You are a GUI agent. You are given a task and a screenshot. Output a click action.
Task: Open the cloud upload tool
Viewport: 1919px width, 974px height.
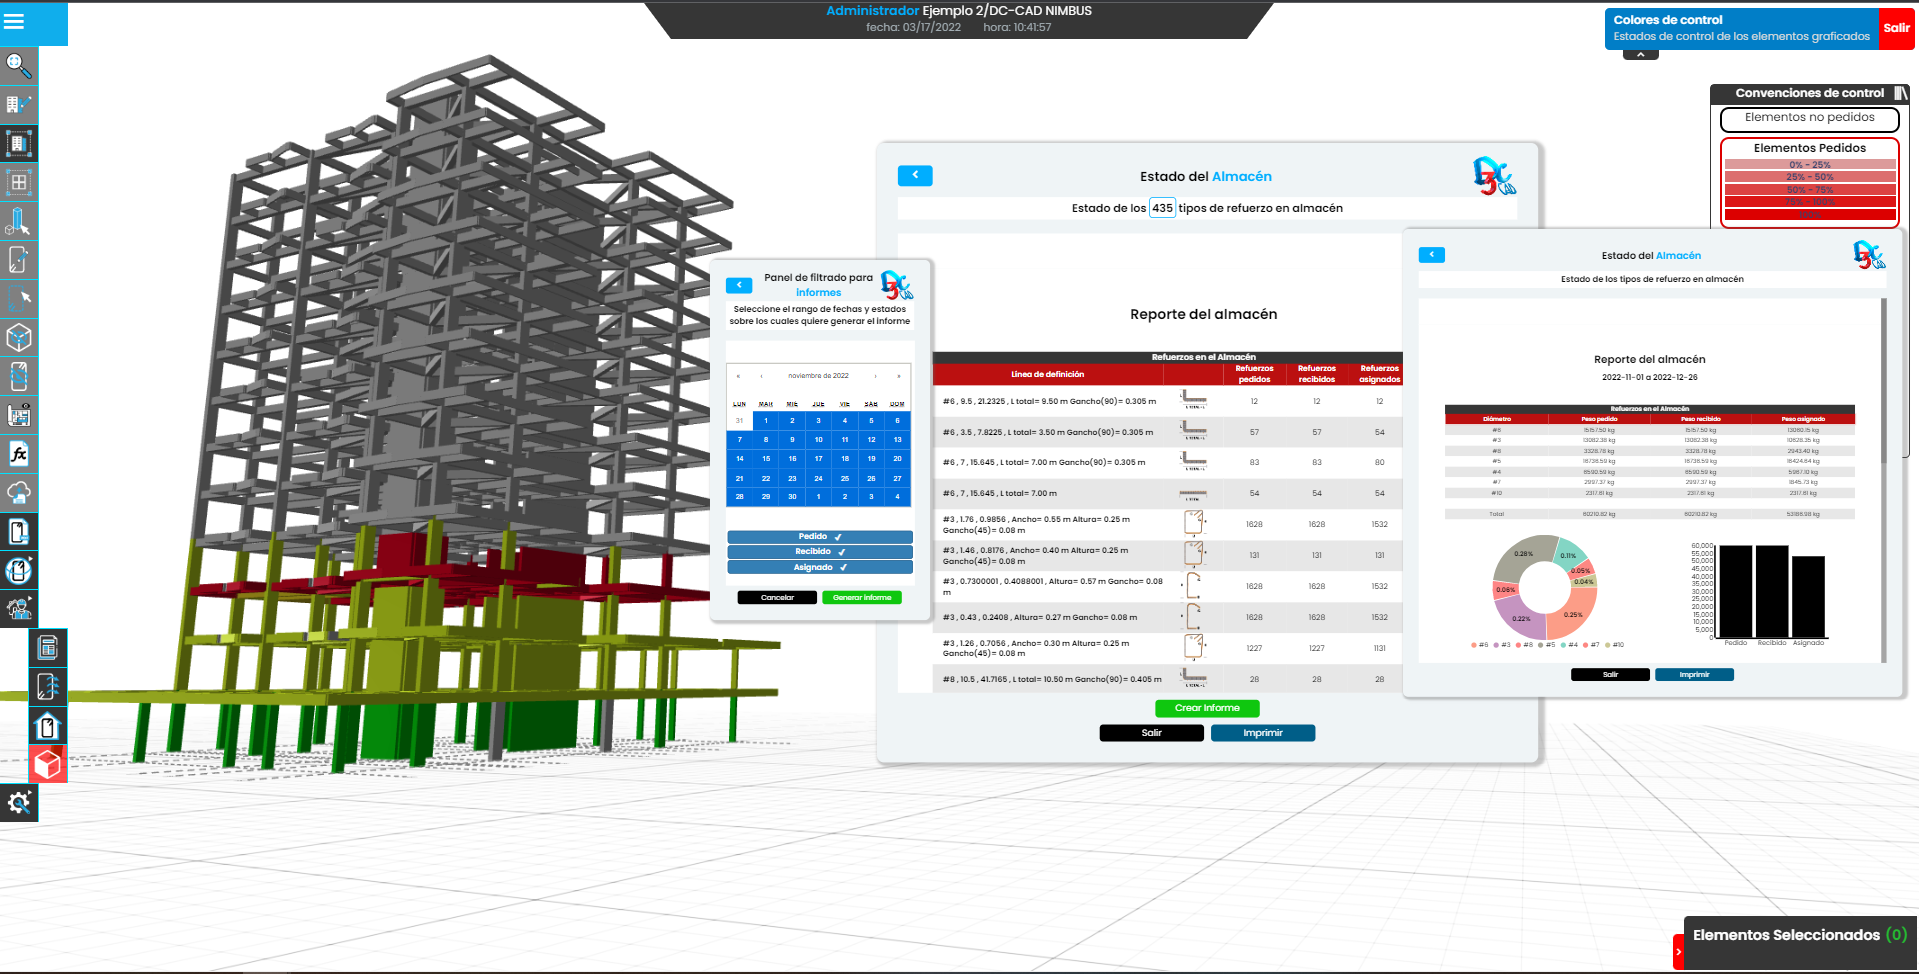(x=18, y=493)
